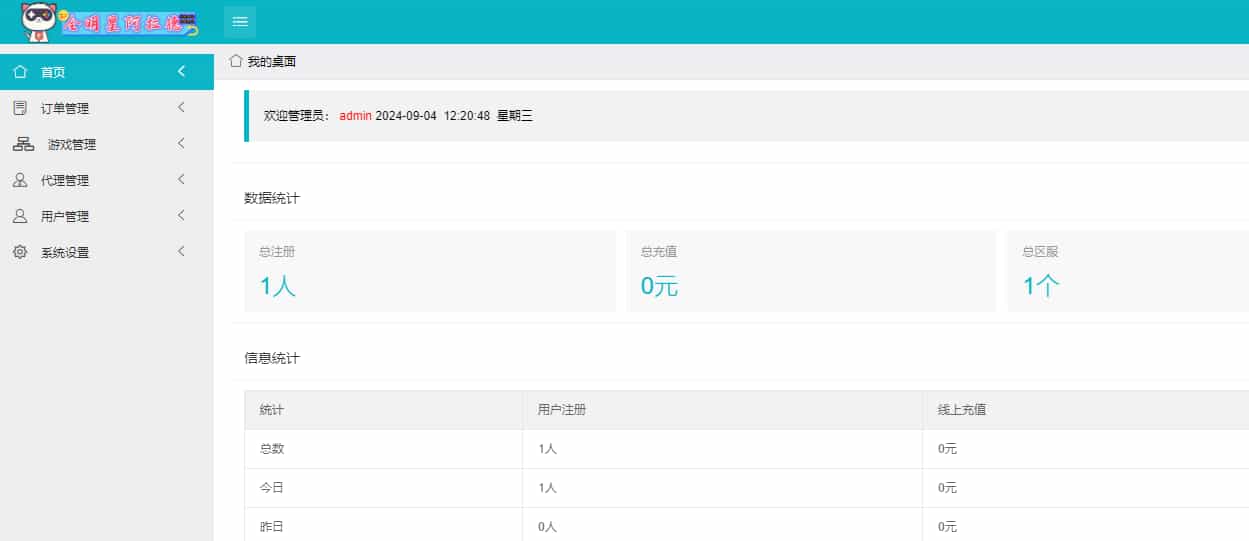This screenshot has height=541, width=1249.
Task: Click the agent people icon beside 代理管理
Action: tap(20, 180)
